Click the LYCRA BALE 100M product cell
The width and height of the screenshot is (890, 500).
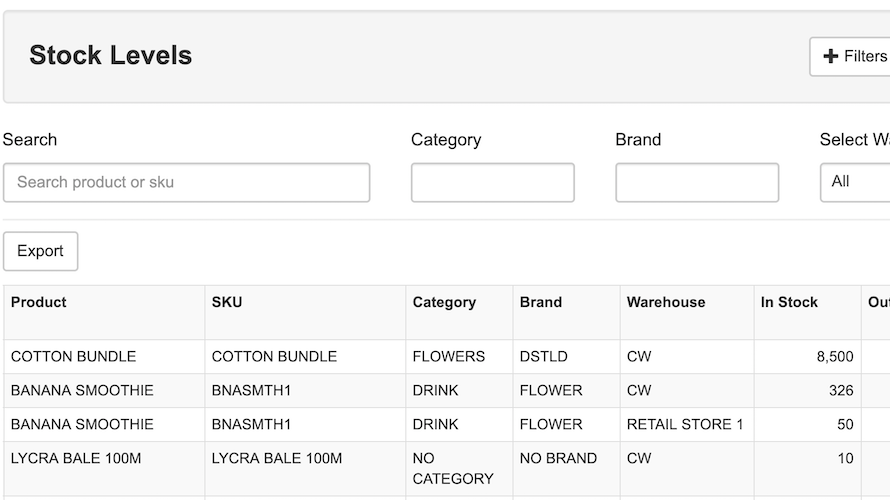(76, 459)
